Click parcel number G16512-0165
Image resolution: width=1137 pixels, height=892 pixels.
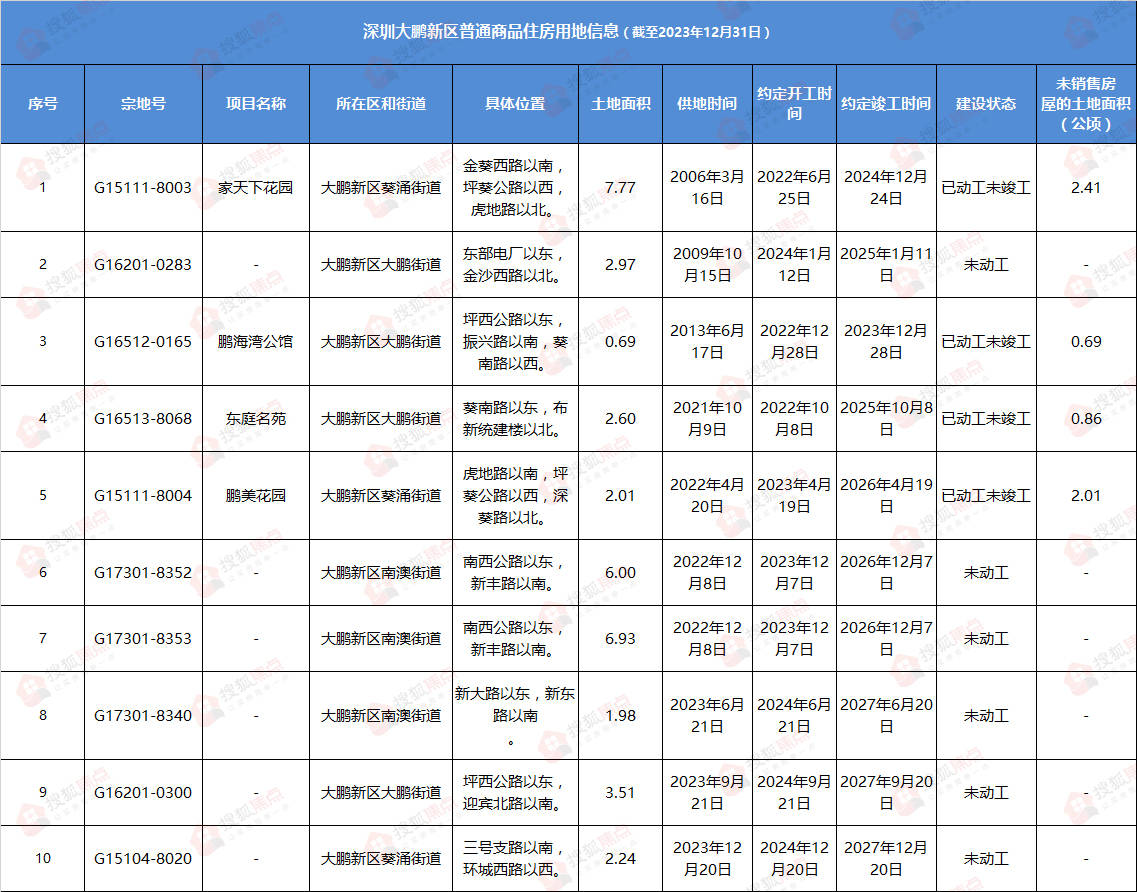pyautogui.click(x=143, y=342)
